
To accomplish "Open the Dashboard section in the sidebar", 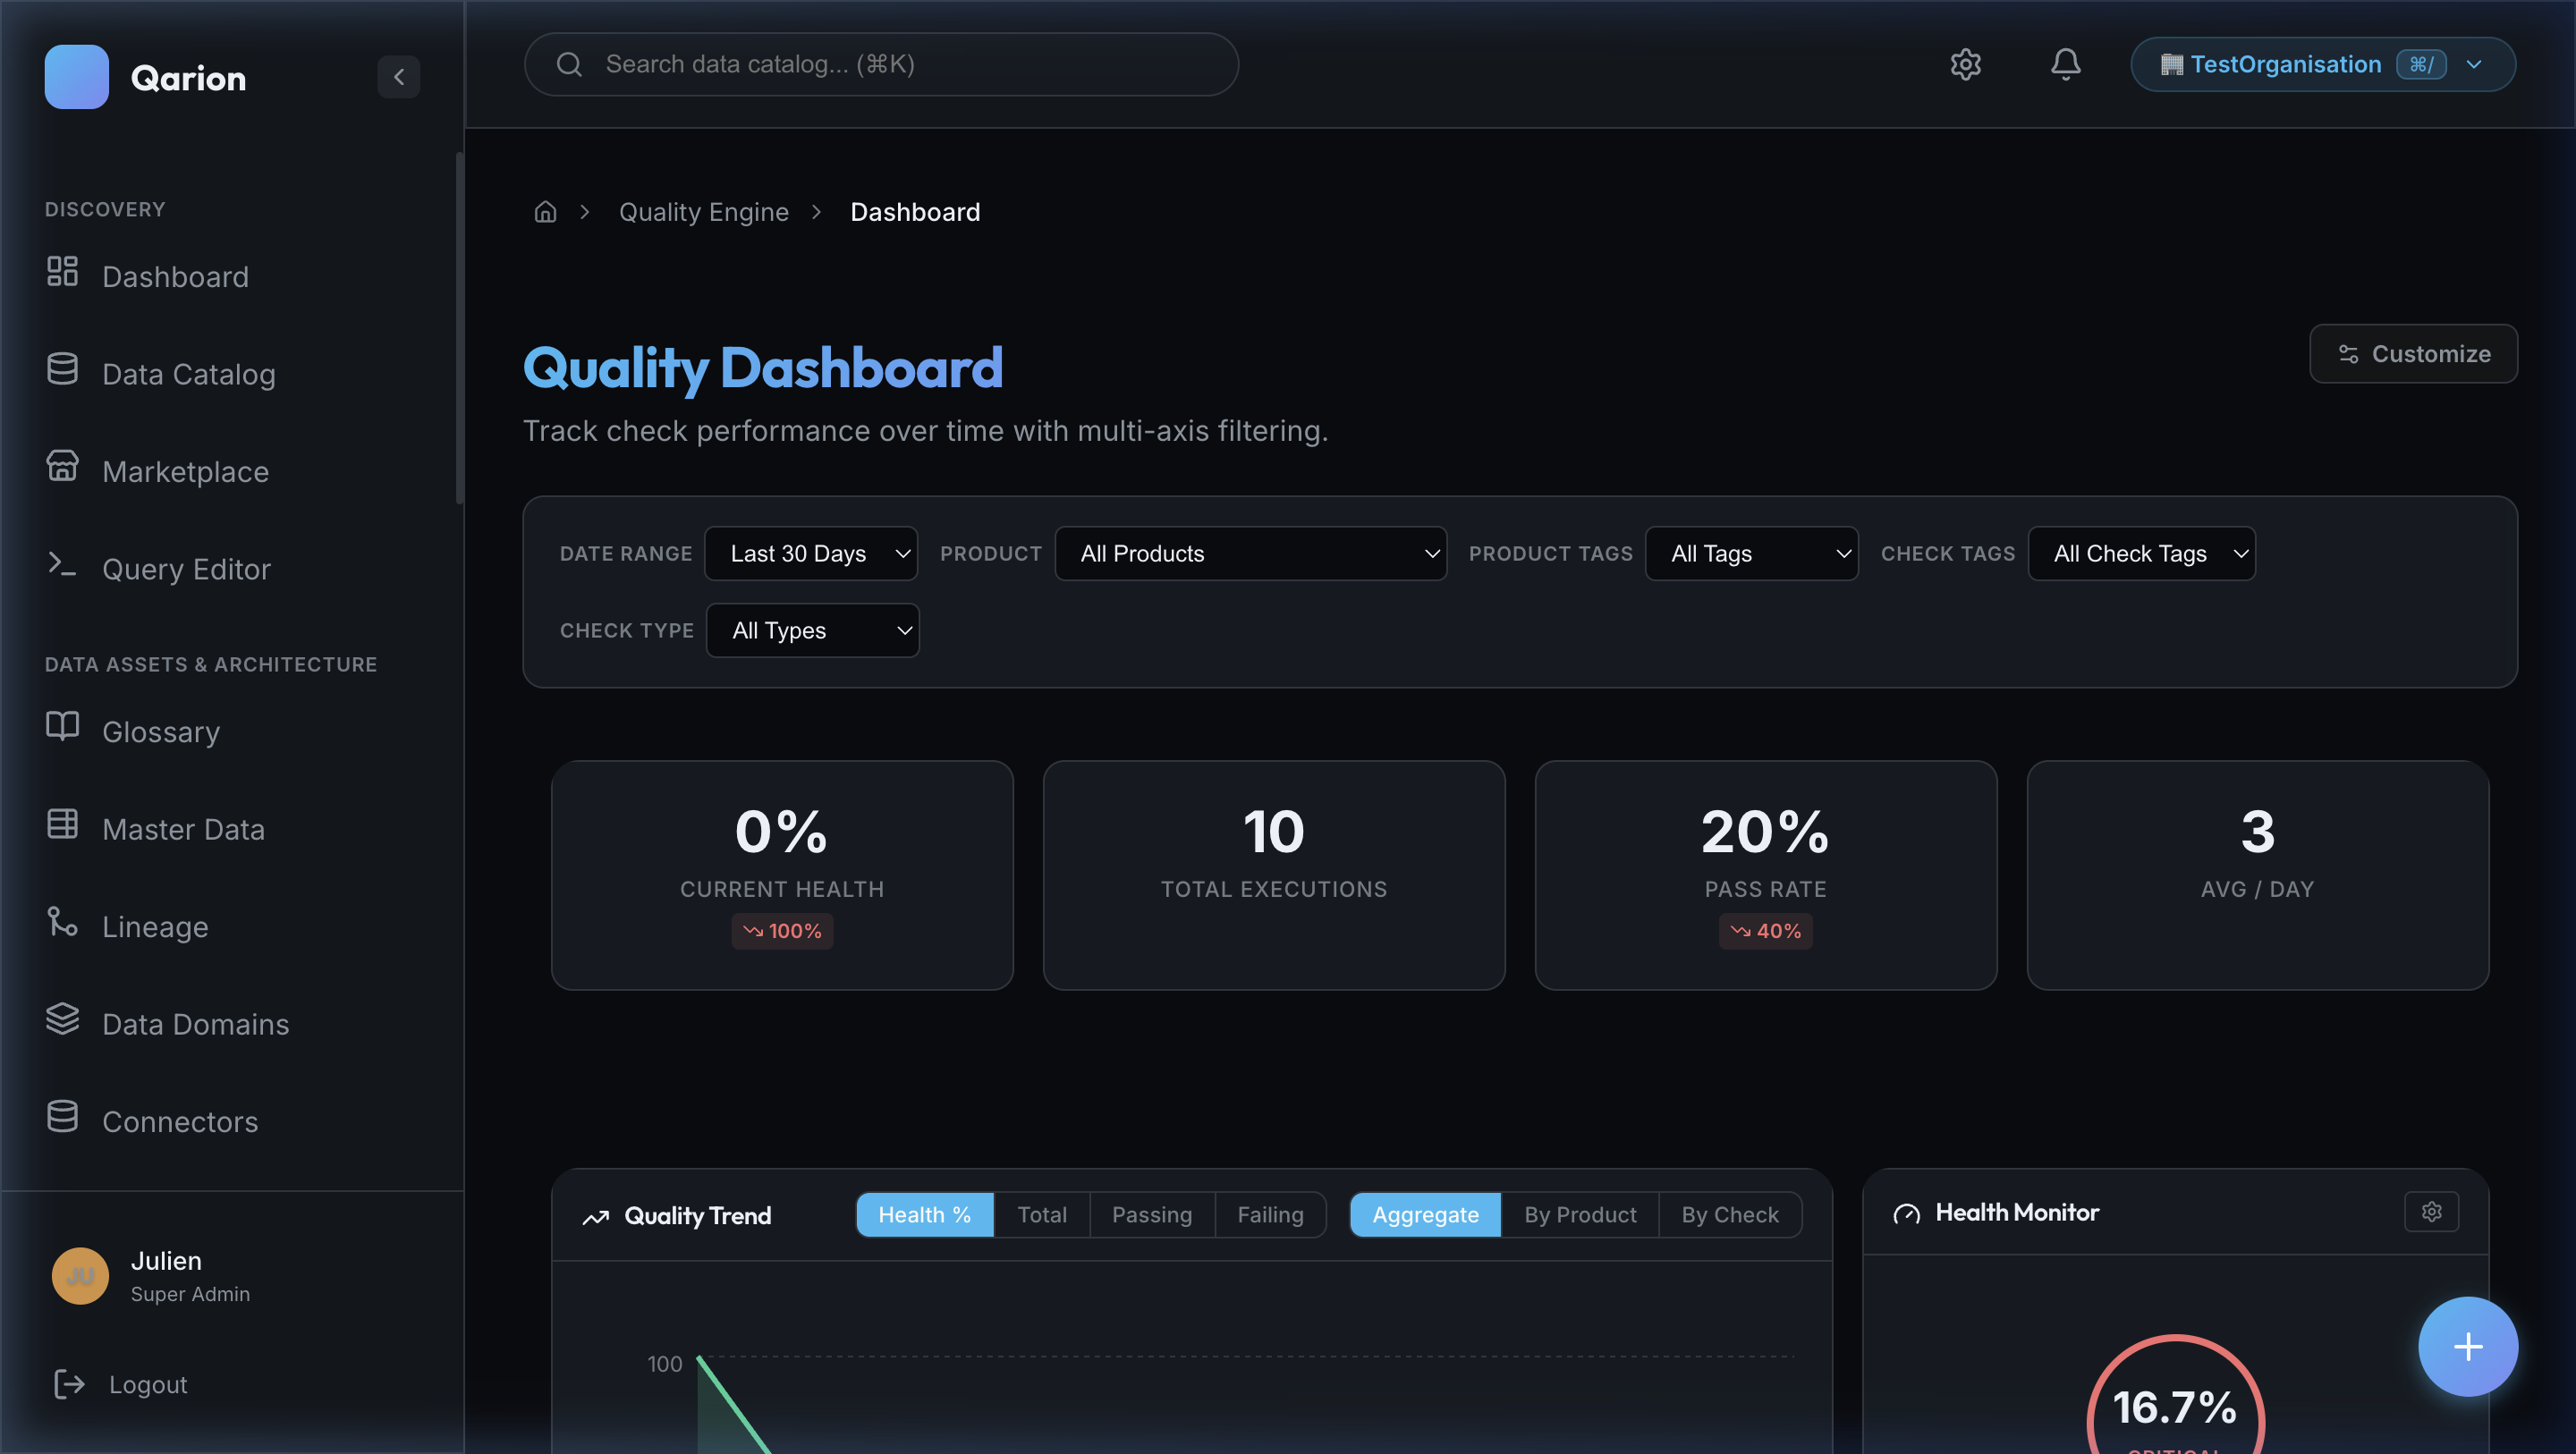I will click(176, 276).
